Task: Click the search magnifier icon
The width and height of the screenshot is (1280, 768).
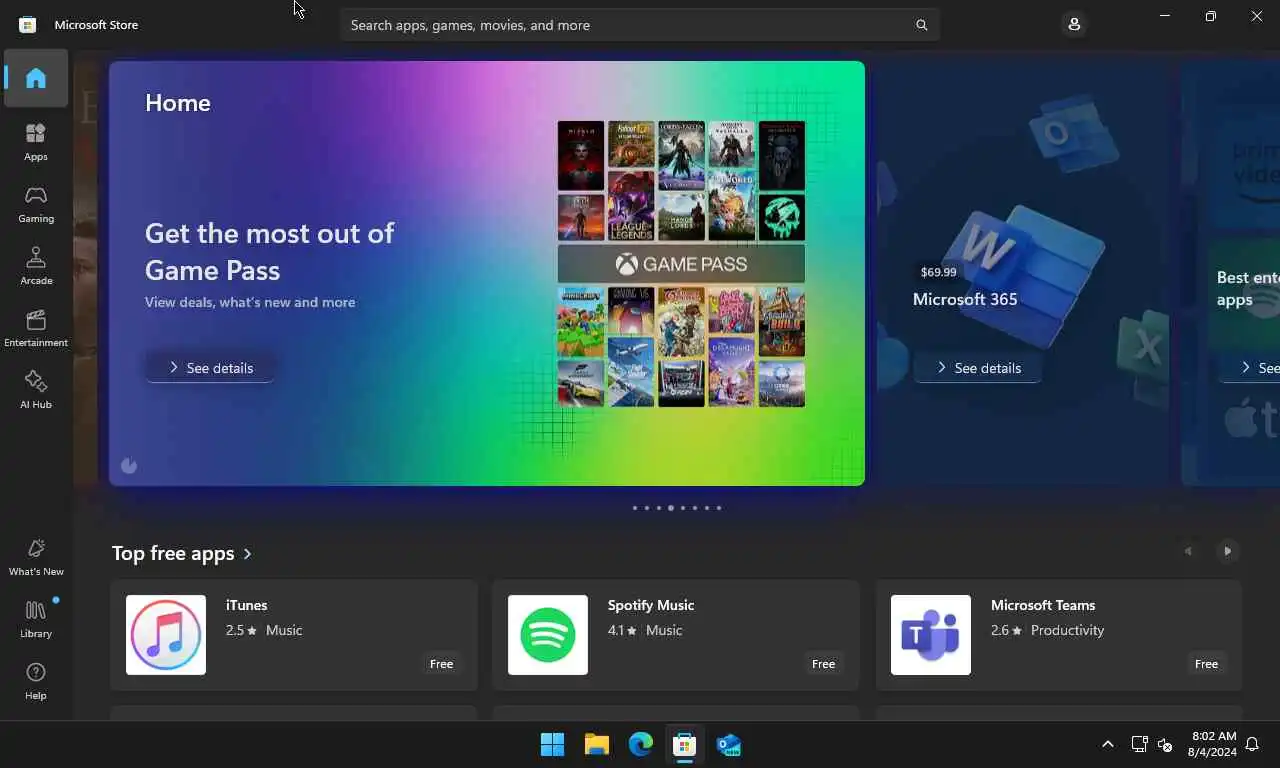Action: tap(921, 25)
